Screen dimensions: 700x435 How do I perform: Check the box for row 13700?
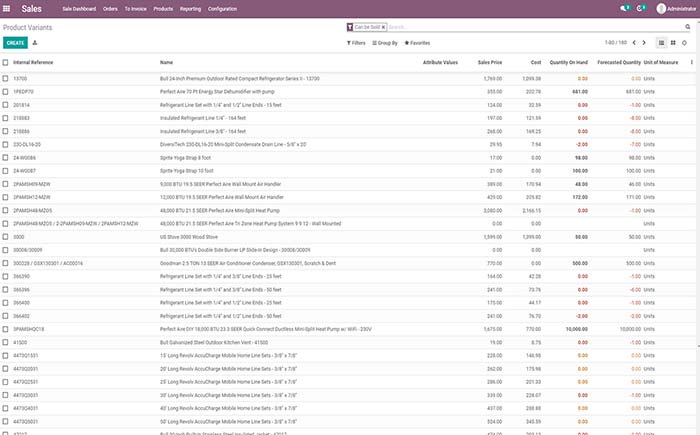(5, 77)
